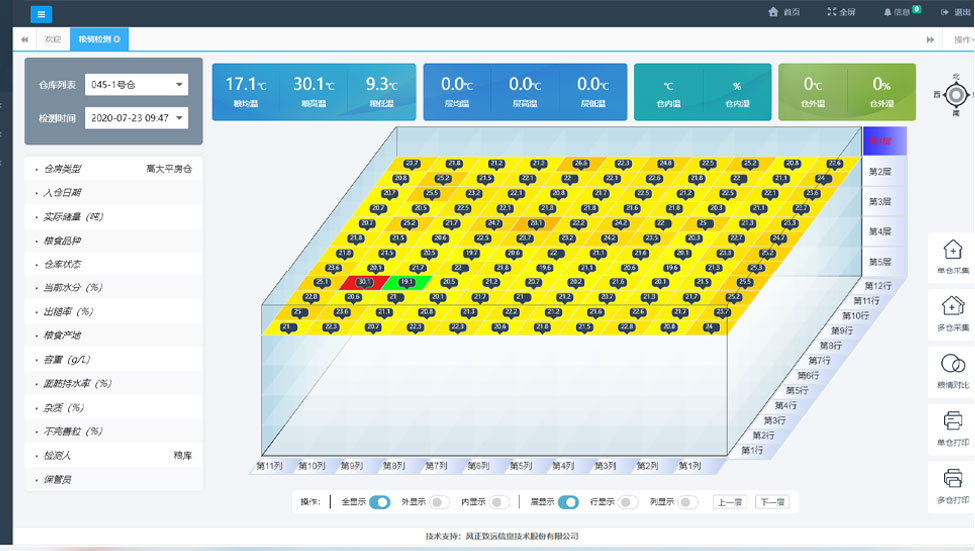Switch to 欢迎 tab
Image resolution: width=975 pixels, height=551 pixels.
click(x=52, y=39)
